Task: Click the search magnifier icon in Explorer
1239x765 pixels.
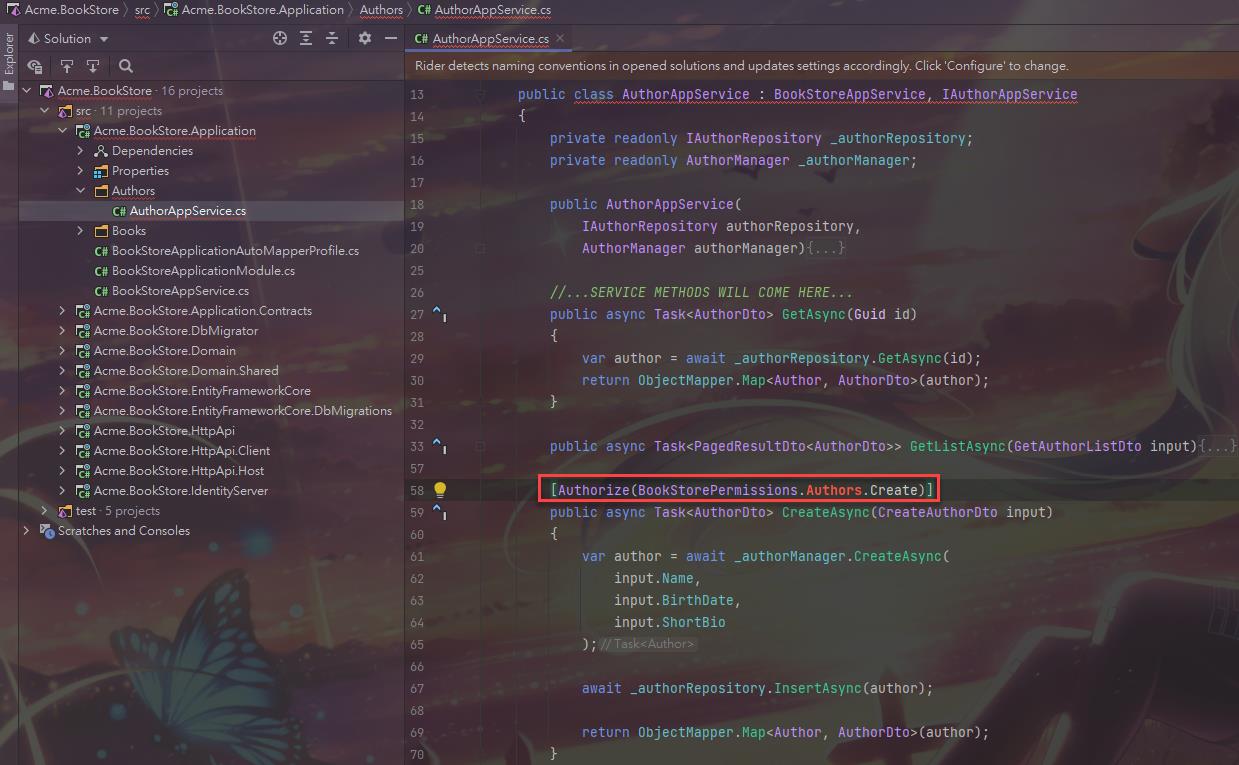Action: (x=126, y=66)
